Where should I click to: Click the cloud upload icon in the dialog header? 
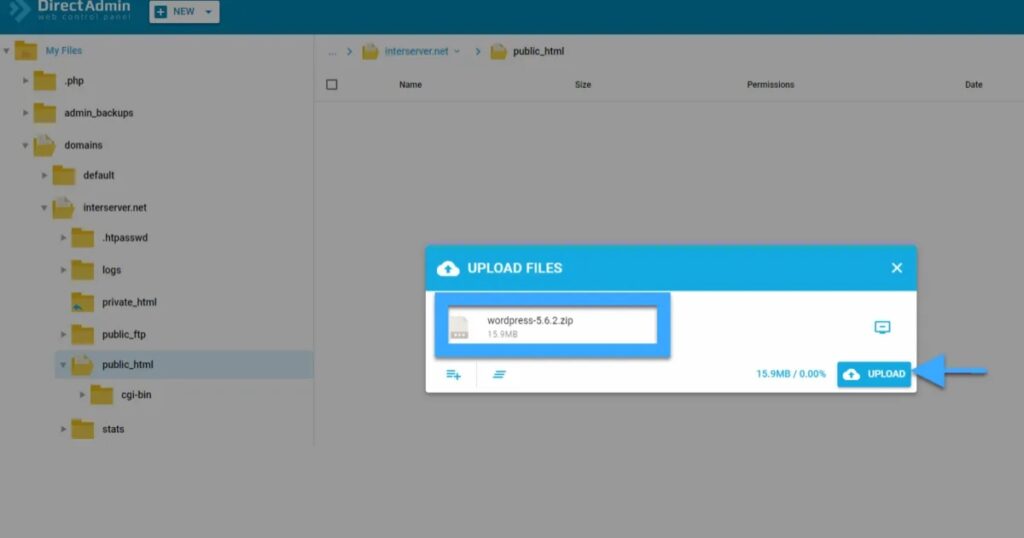click(x=448, y=268)
